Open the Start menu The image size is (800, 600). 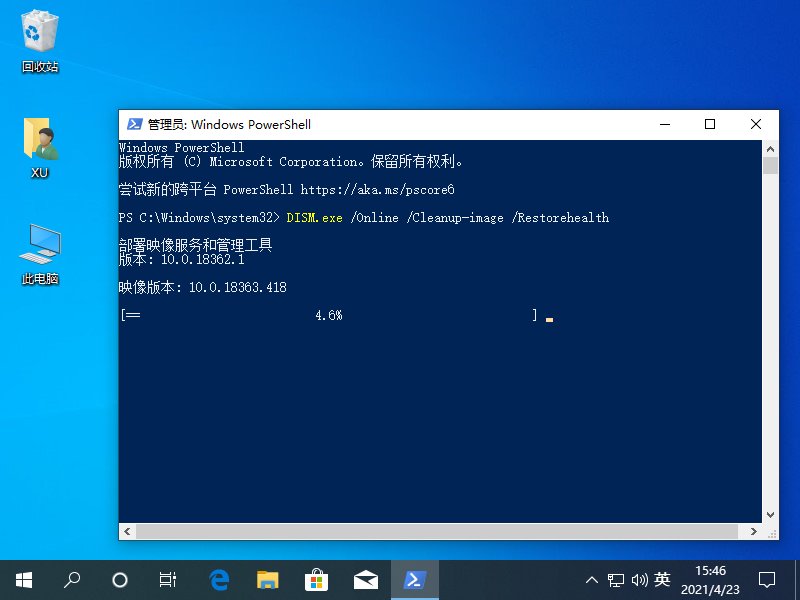pos(23,580)
